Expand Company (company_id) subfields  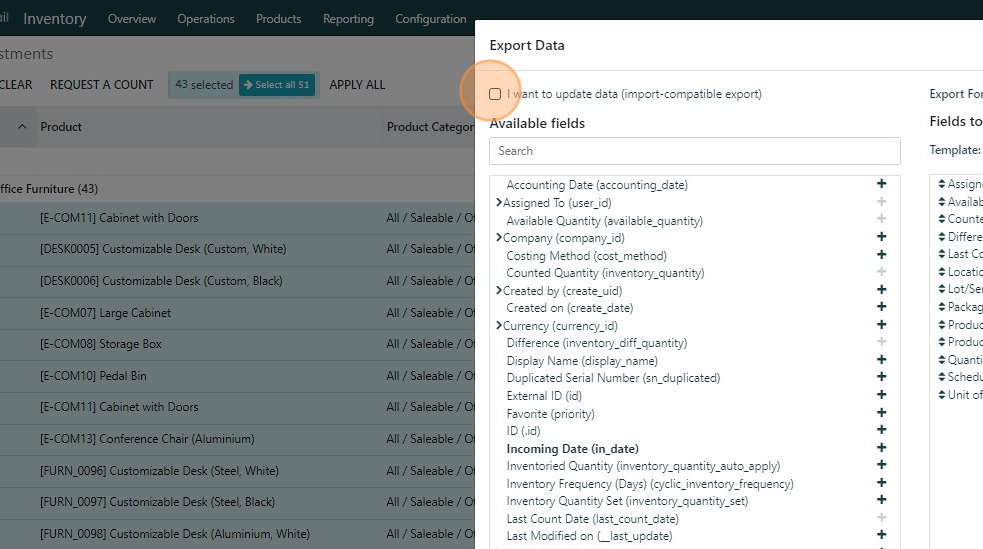pos(499,238)
